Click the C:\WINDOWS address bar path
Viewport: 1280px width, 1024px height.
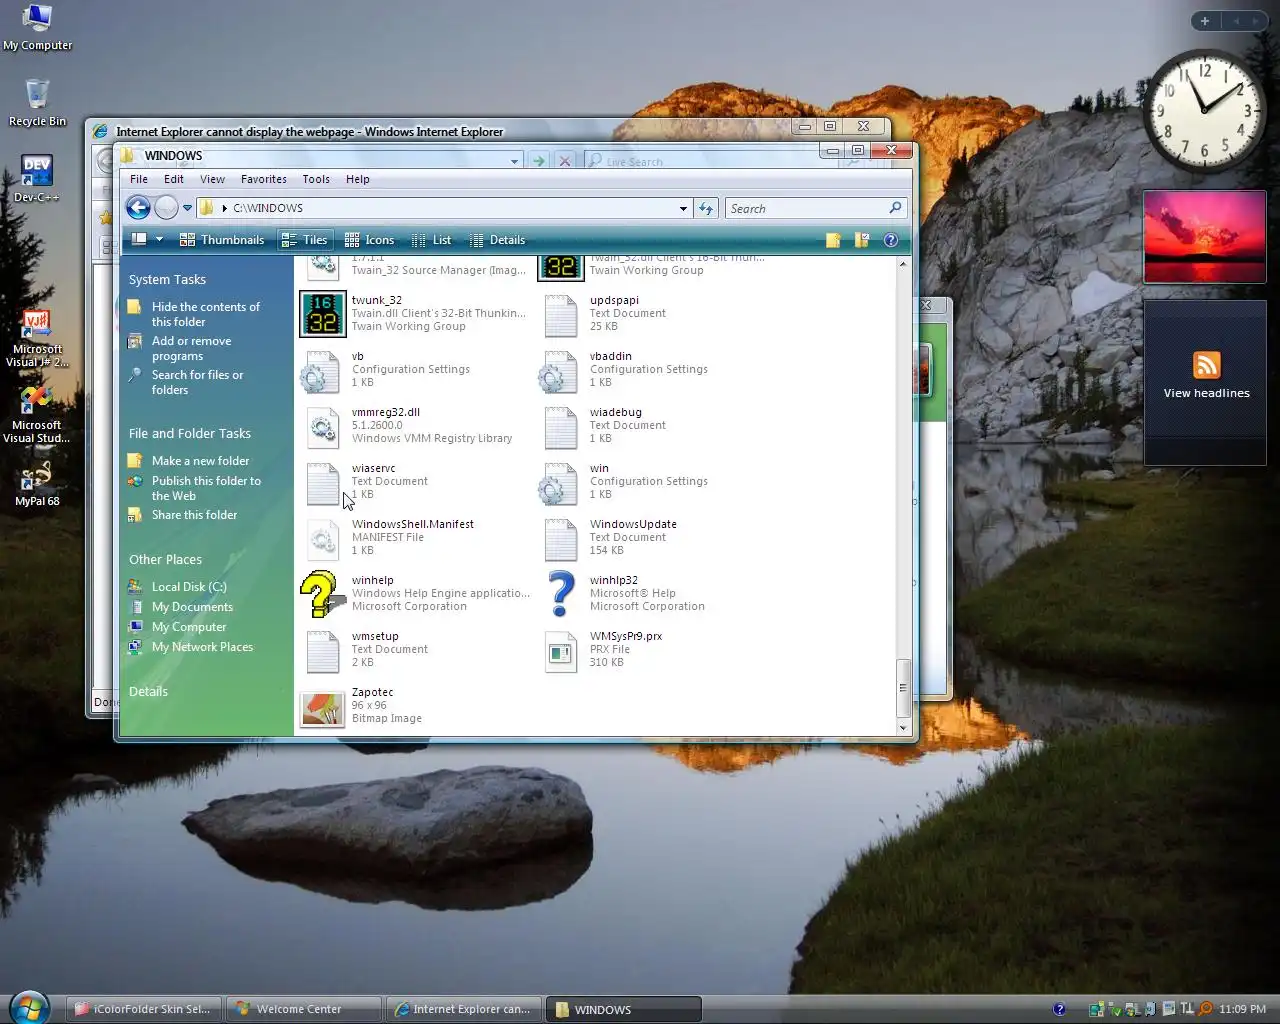coord(268,208)
